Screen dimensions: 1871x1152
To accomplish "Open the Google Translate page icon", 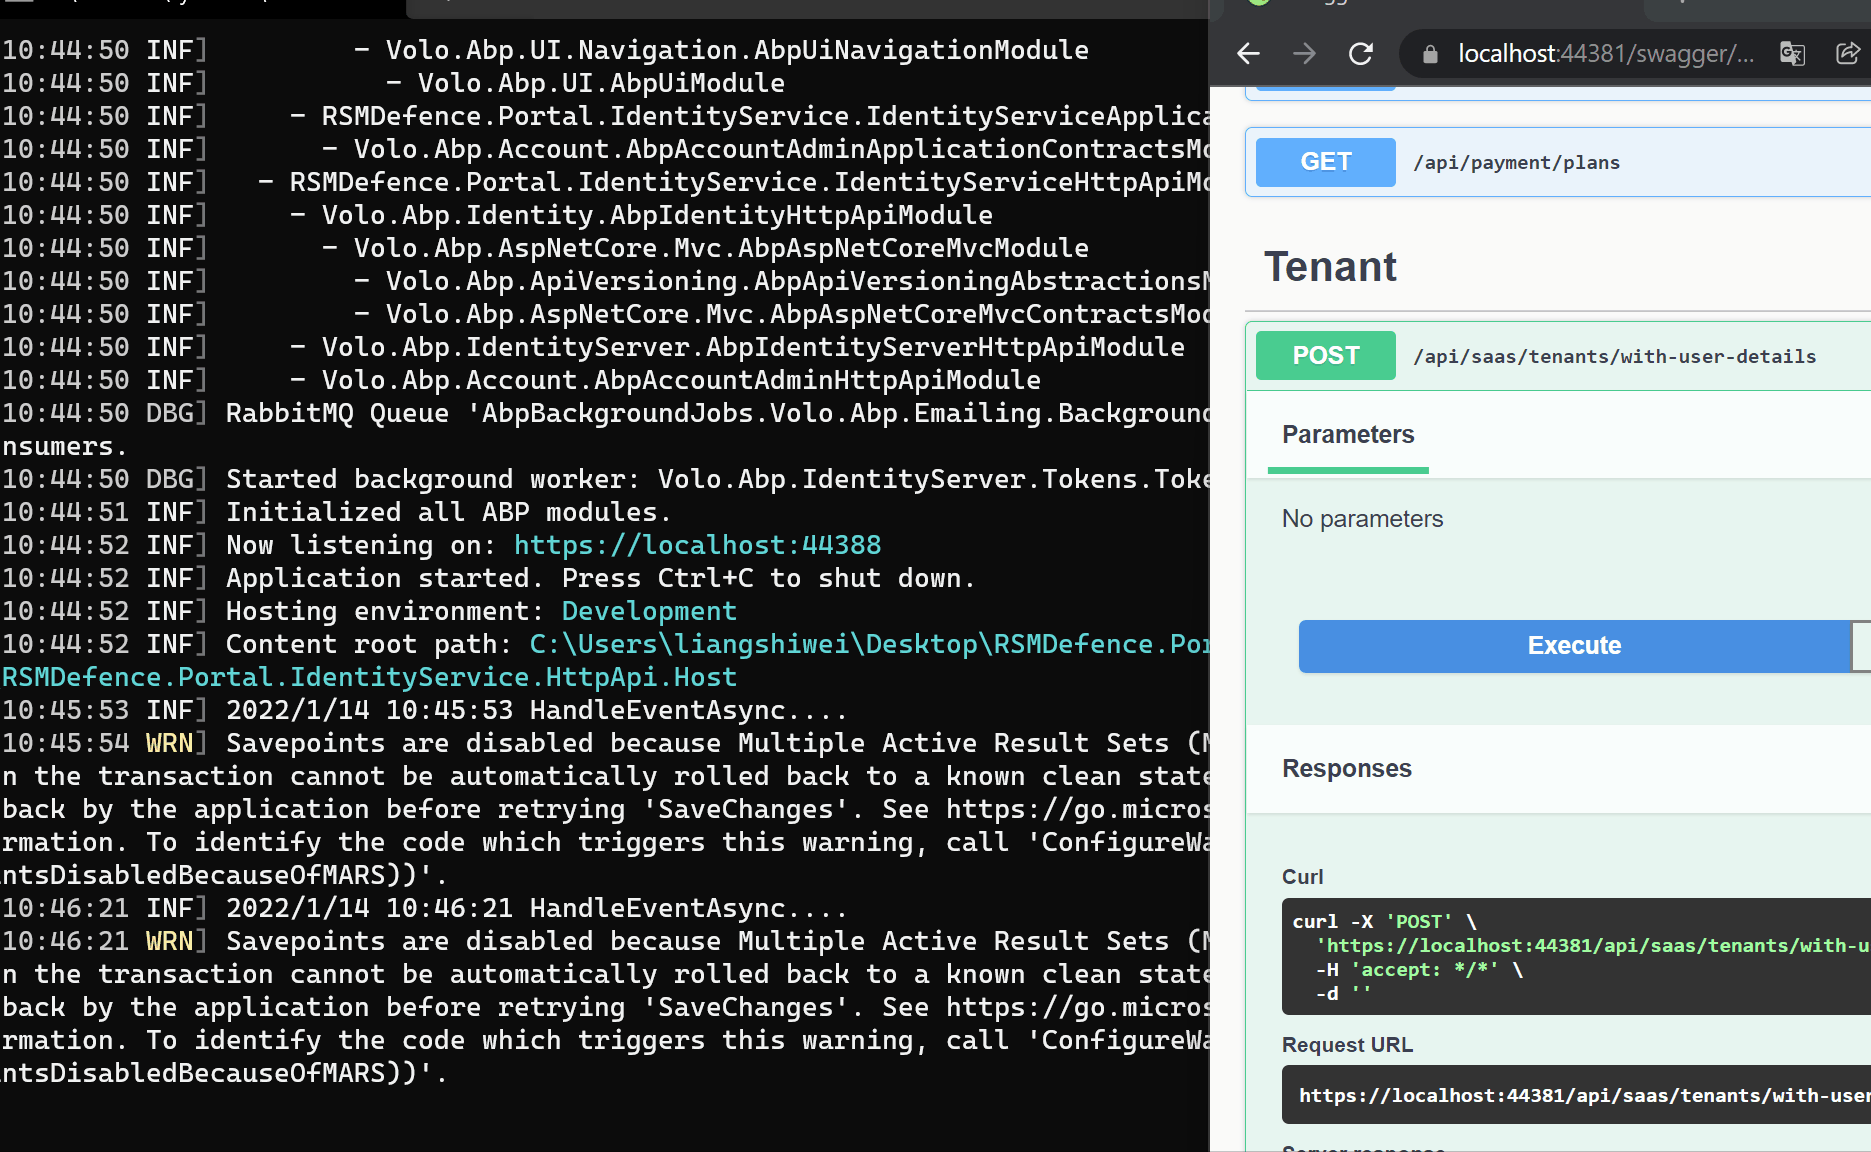I will 1792,54.
